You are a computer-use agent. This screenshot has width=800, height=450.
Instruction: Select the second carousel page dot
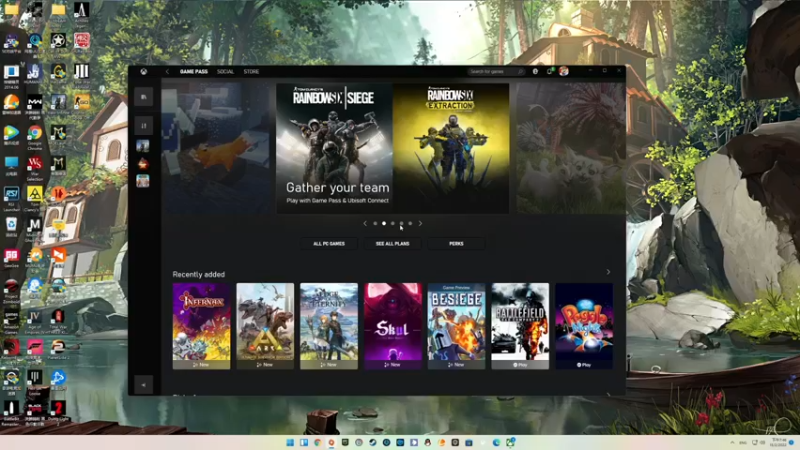point(384,223)
